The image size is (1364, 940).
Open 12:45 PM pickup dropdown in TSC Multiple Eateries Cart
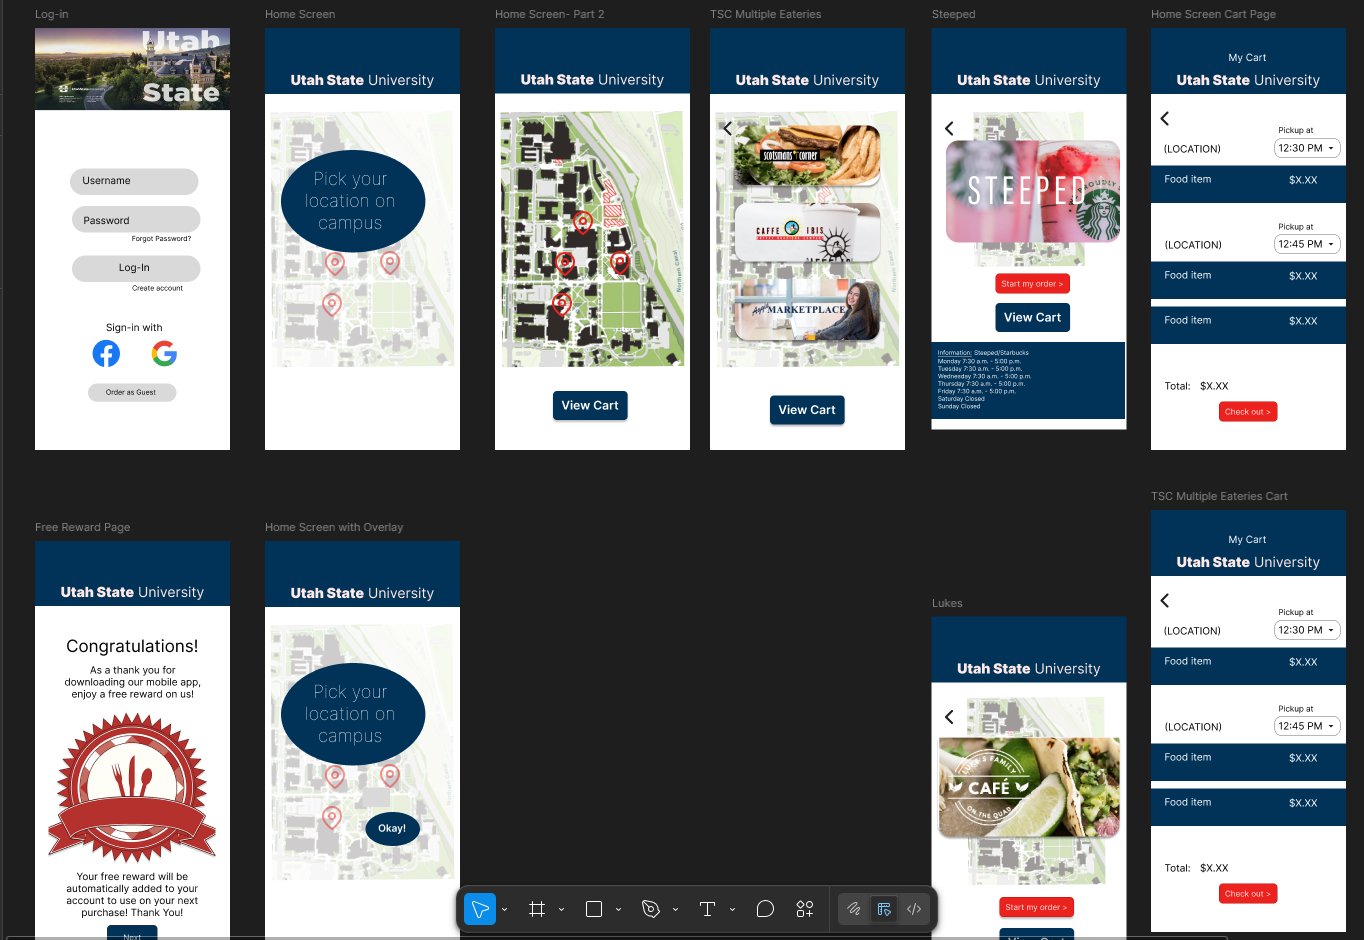pos(1307,726)
